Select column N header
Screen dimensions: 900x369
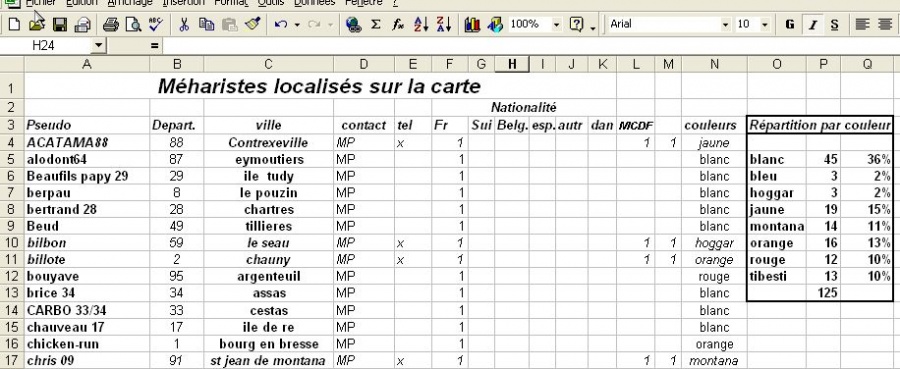714,65
